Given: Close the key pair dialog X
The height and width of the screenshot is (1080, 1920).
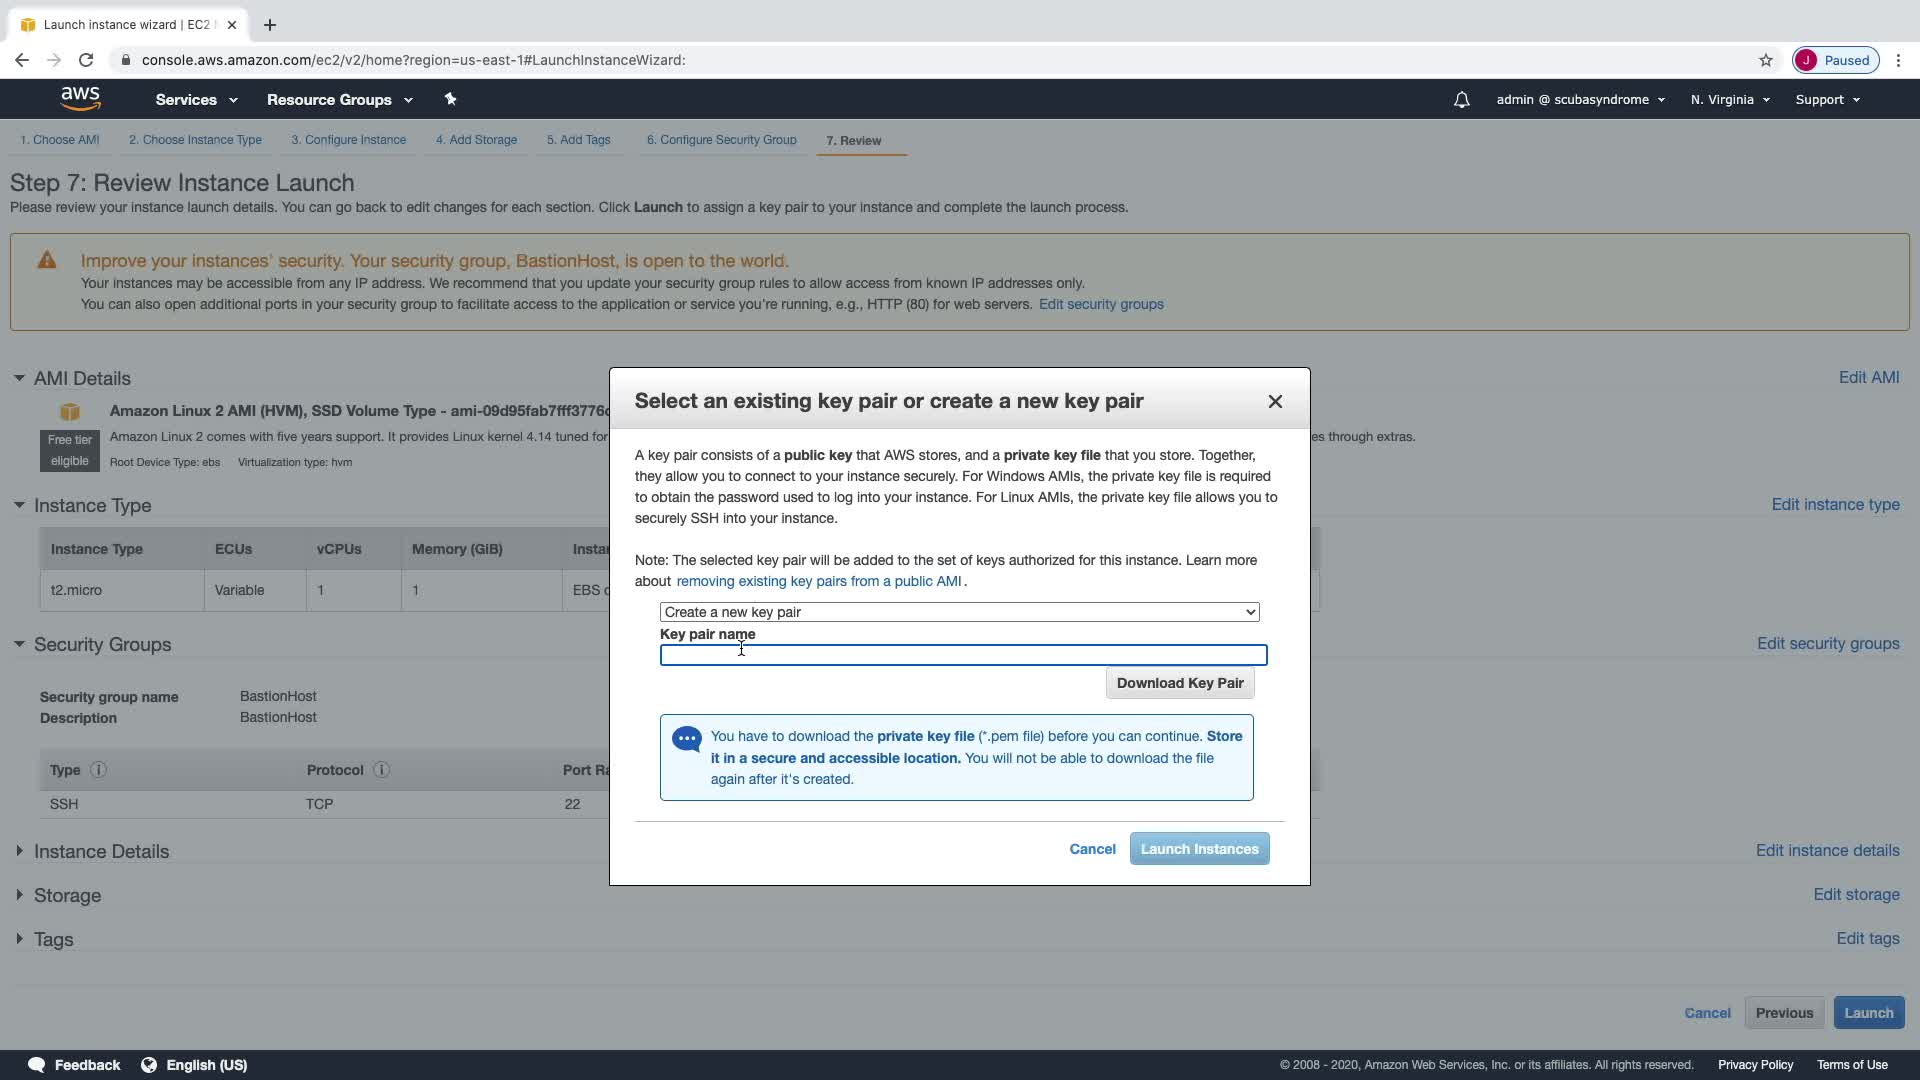Looking at the screenshot, I should pyautogui.click(x=1275, y=401).
